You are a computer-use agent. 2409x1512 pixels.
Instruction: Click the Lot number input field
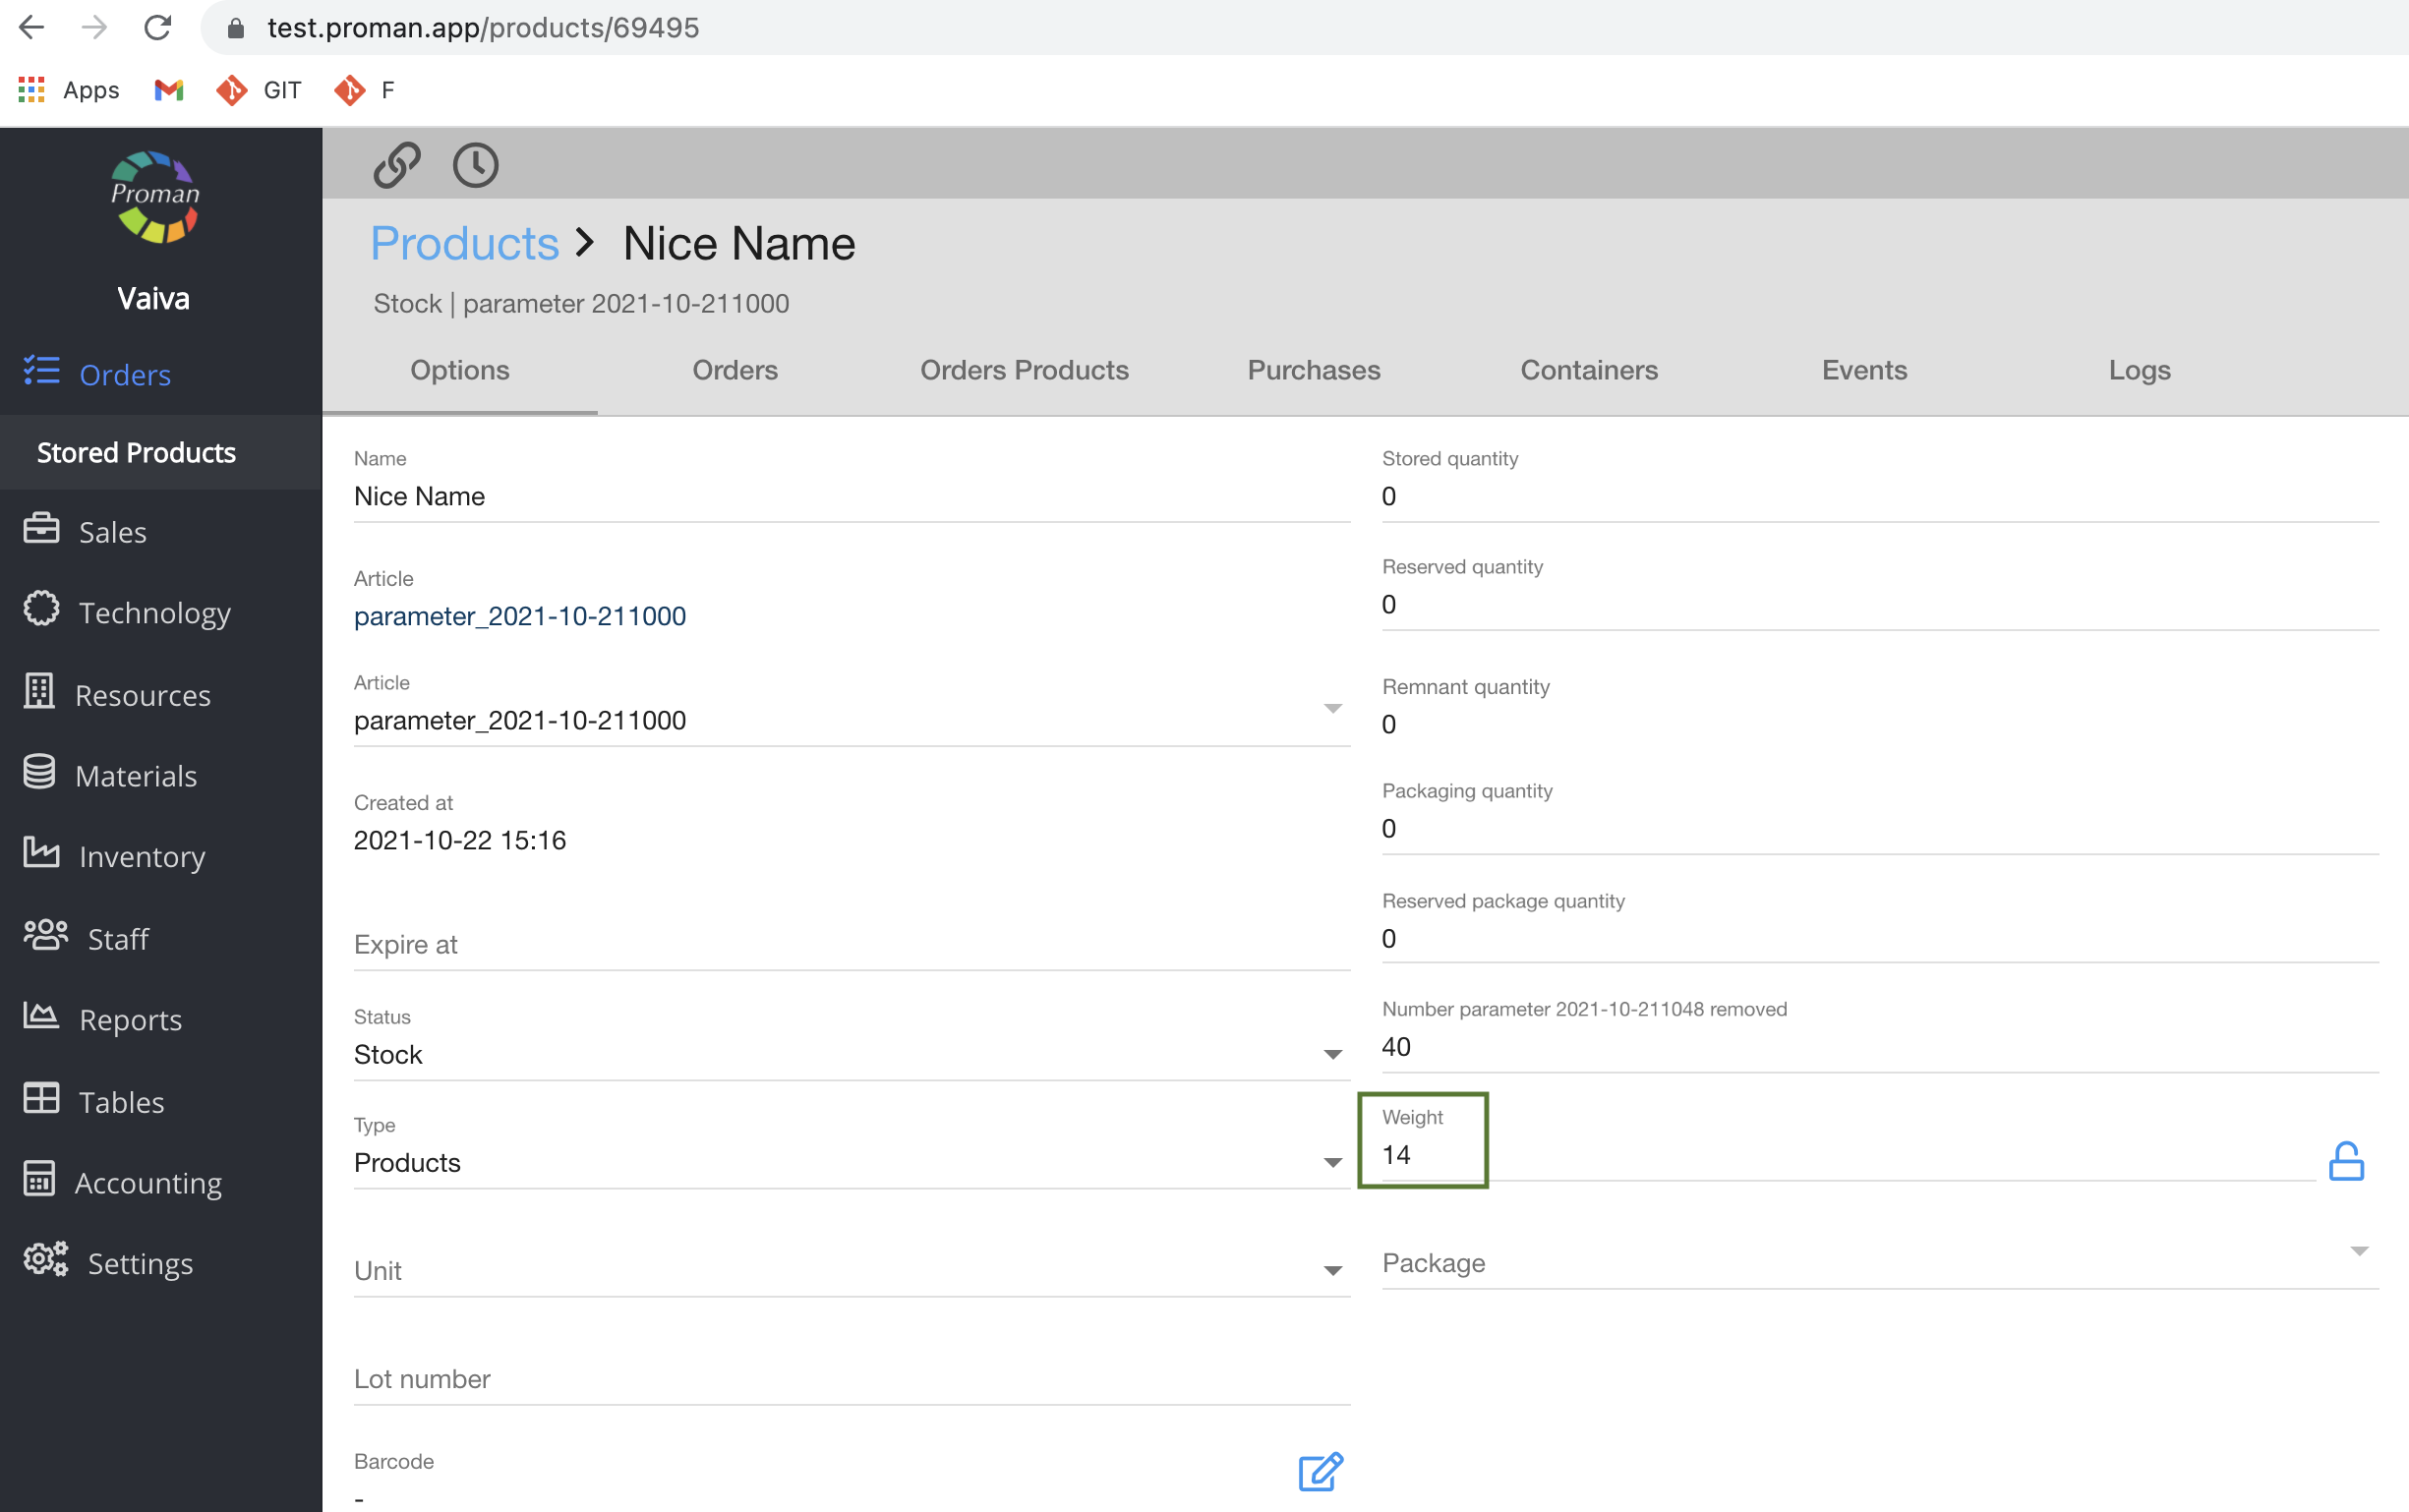(850, 1379)
